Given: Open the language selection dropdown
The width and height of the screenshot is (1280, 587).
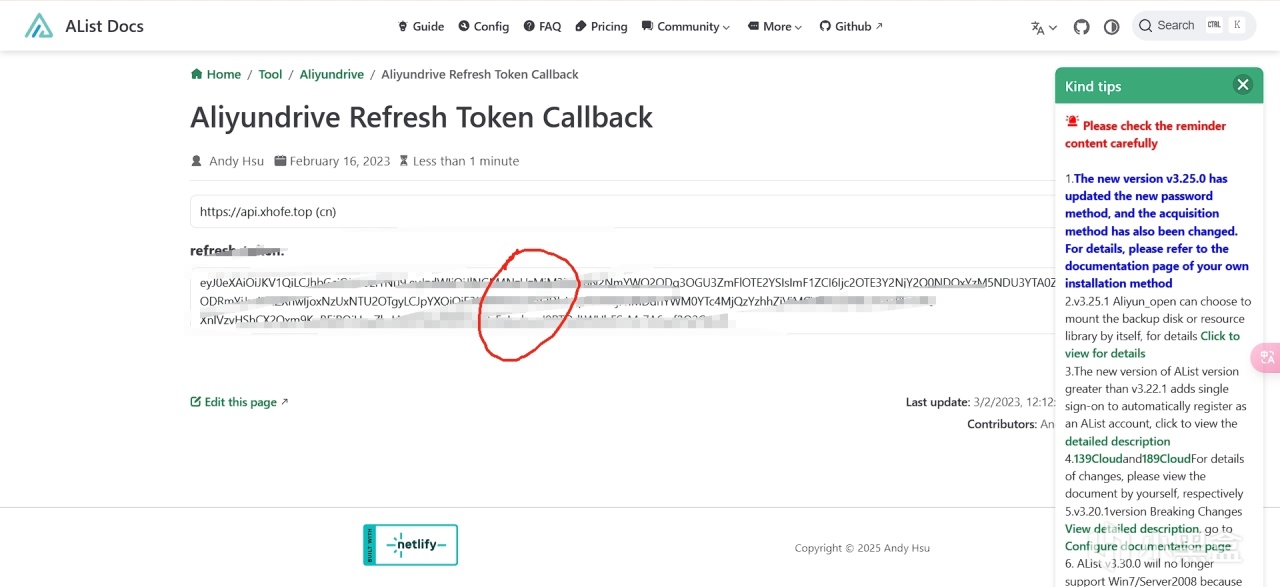Looking at the screenshot, I should tap(1043, 27).
